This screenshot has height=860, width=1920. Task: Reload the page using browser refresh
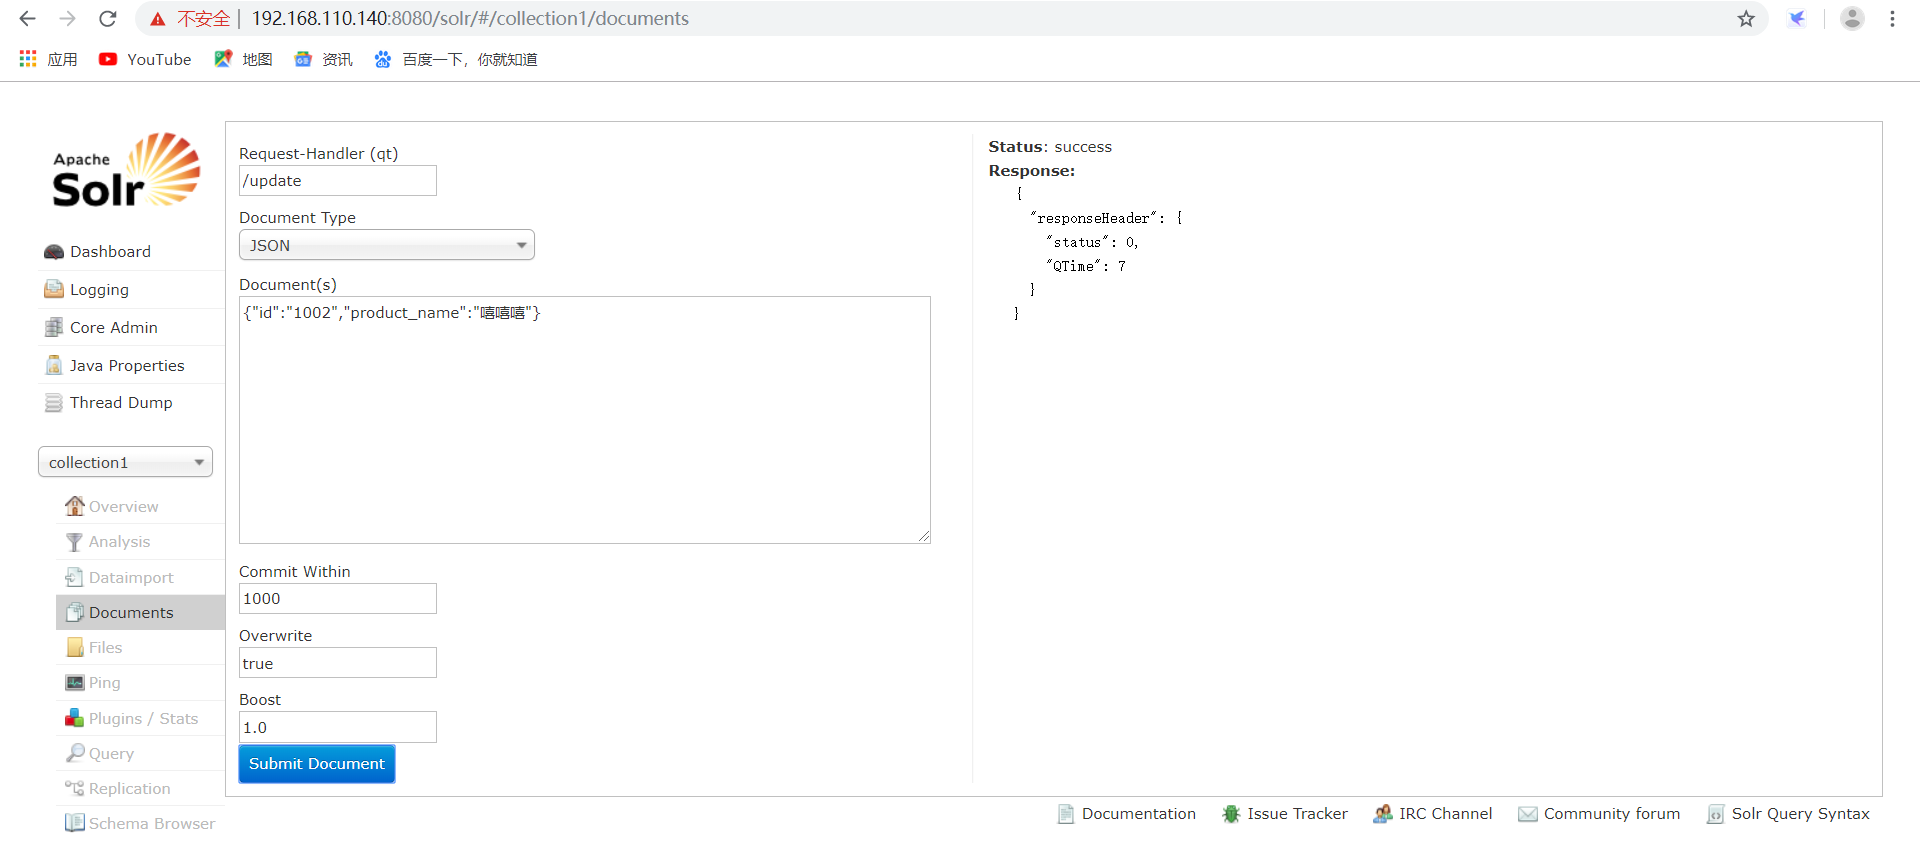(108, 19)
